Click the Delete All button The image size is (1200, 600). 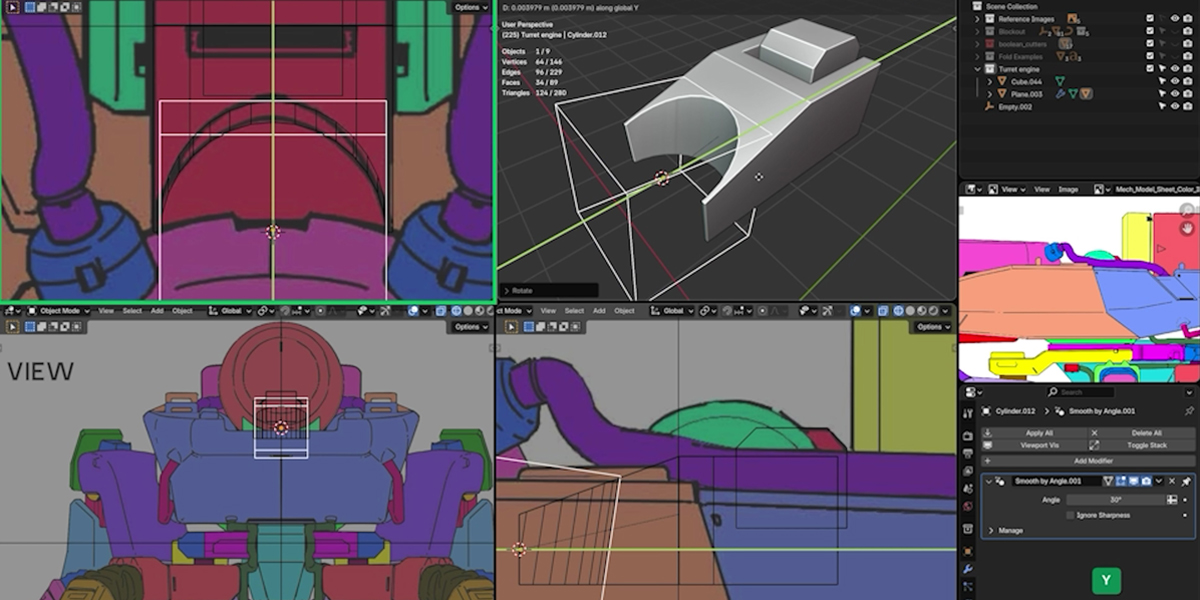coord(1142,433)
